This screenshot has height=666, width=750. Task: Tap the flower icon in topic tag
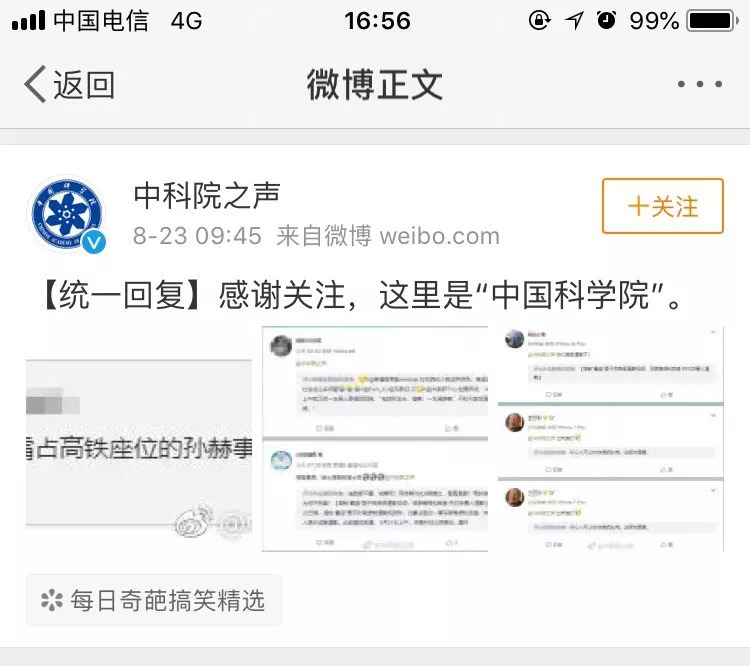(52, 600)
